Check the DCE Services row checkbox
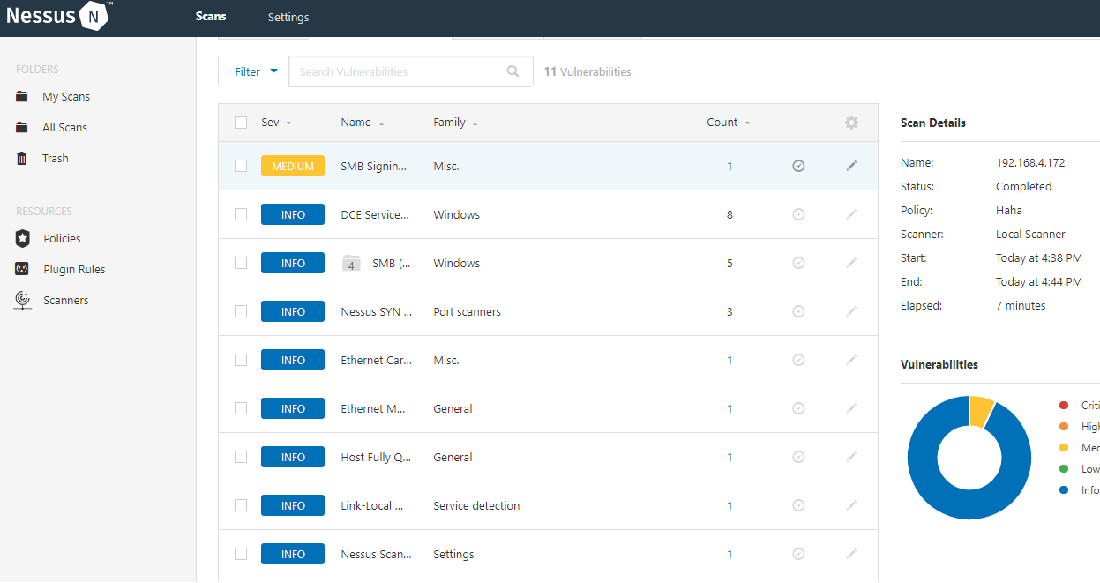This screenshot has height=583, width=1100. (x=241, y=215)
